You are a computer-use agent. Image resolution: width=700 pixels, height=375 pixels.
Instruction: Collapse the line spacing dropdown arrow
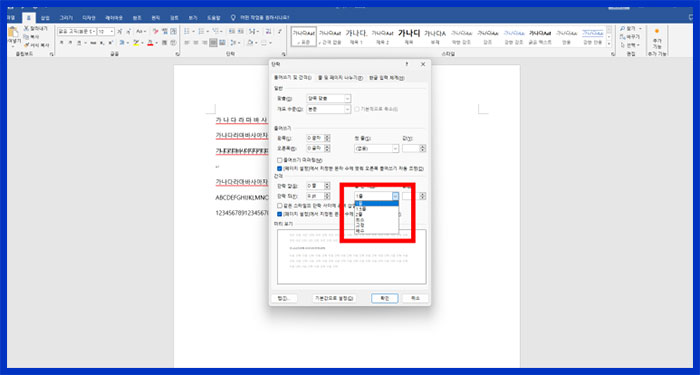coord(395,196)
